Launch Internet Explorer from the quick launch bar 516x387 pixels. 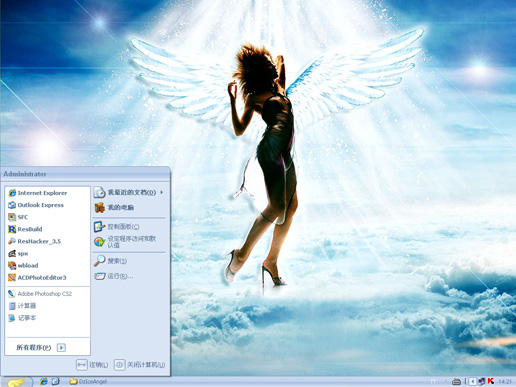pos(43,382)
